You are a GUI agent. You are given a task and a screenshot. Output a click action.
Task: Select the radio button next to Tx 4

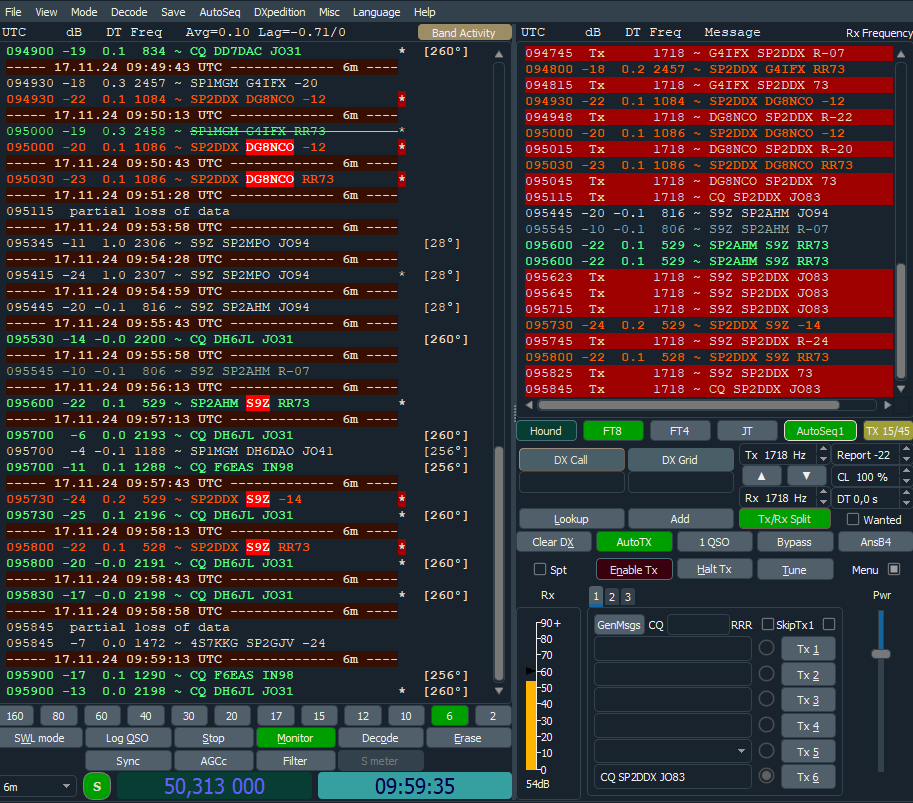[766, 725]
